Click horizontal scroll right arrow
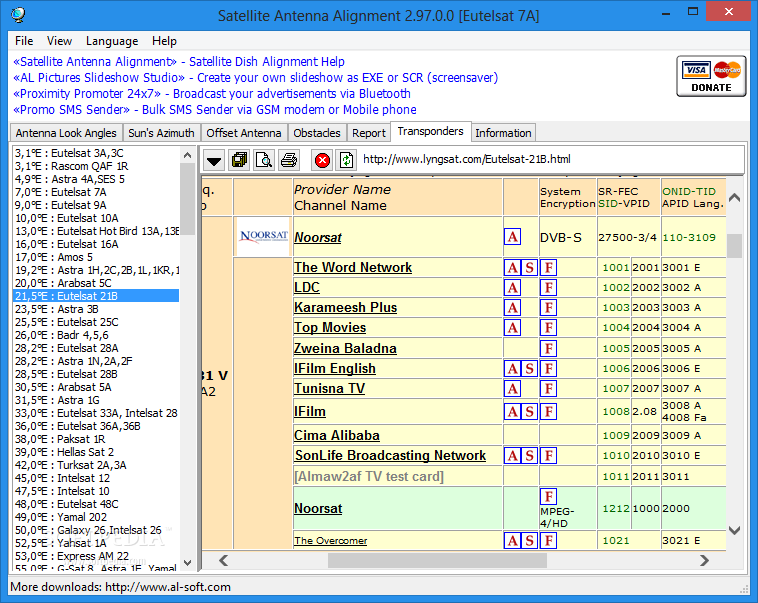The height and width of the screenshot is (603, 758). pos(704,561)
